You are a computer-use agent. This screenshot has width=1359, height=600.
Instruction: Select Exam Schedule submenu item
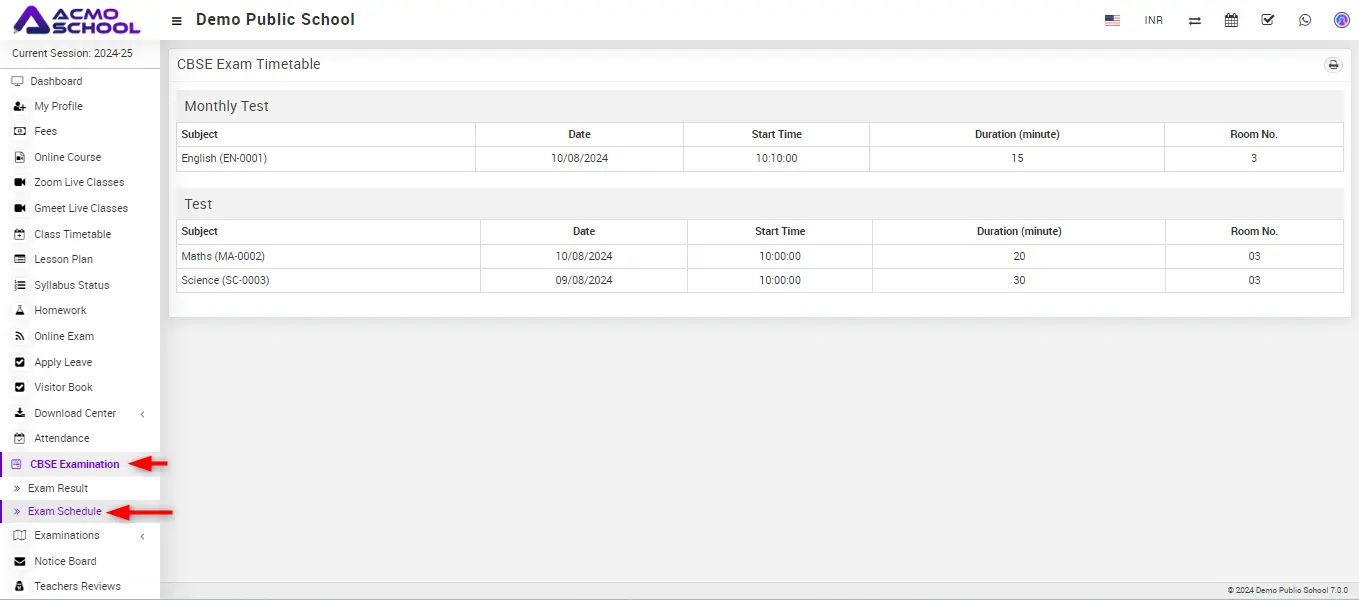[64, 511]
